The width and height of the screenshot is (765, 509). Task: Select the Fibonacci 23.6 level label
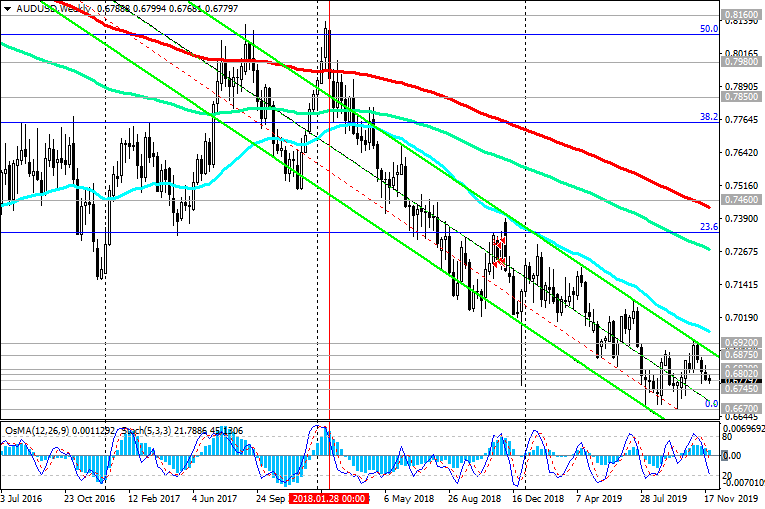[x=708, y=227]
